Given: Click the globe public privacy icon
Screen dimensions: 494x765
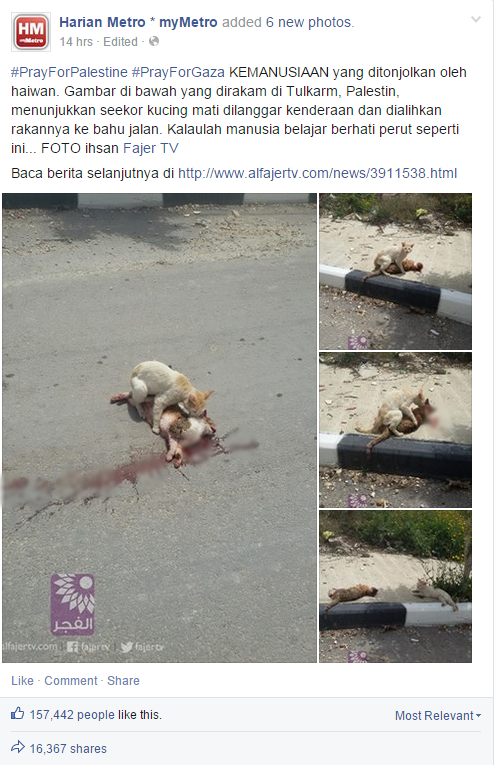Looking at the screenshot, I should tap(154, 41).
